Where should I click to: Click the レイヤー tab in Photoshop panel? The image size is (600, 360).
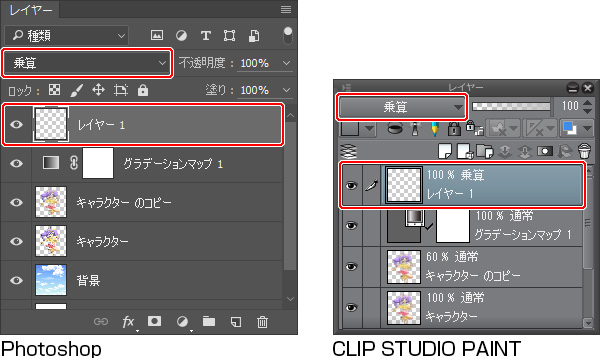tap(31, 10)
